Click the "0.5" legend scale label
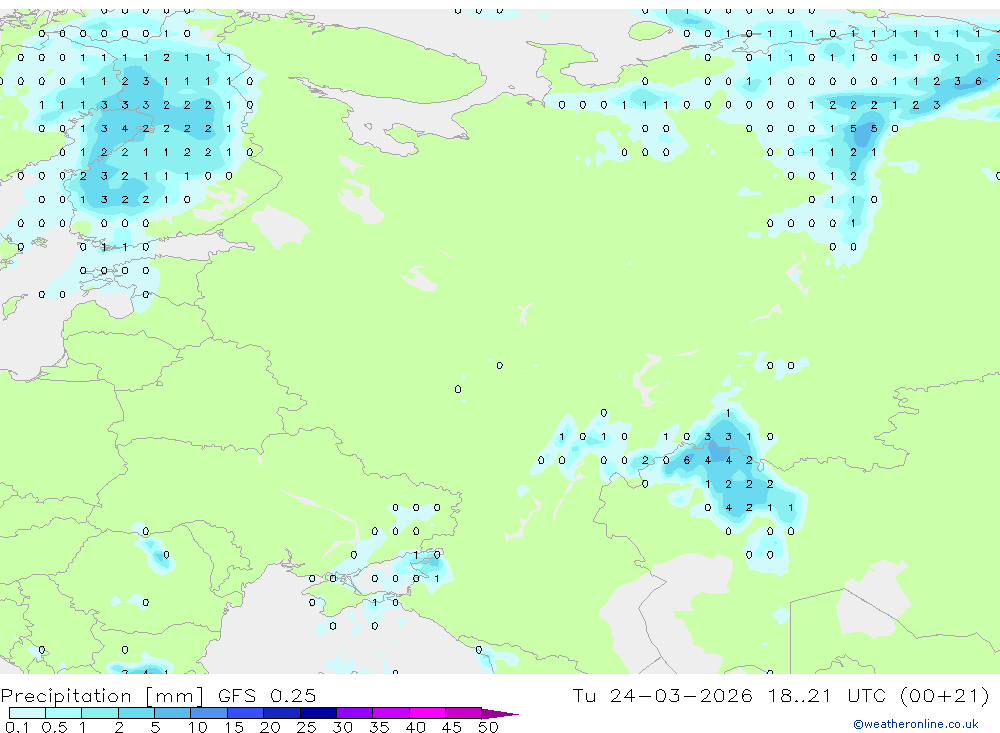Image resolution: width=1000 pixels, height=733 pixels. pyautogui.click(x=55, y=727)
